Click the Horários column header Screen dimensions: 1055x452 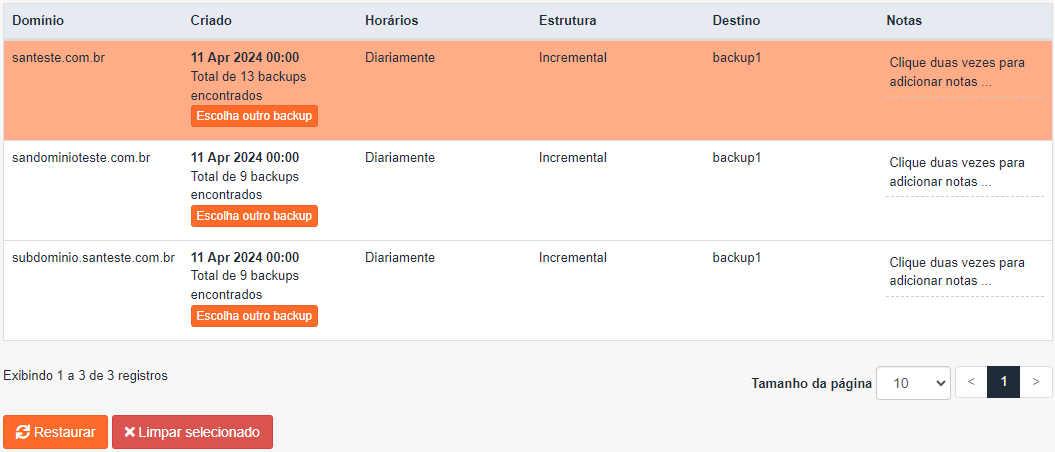coord(392,21)
